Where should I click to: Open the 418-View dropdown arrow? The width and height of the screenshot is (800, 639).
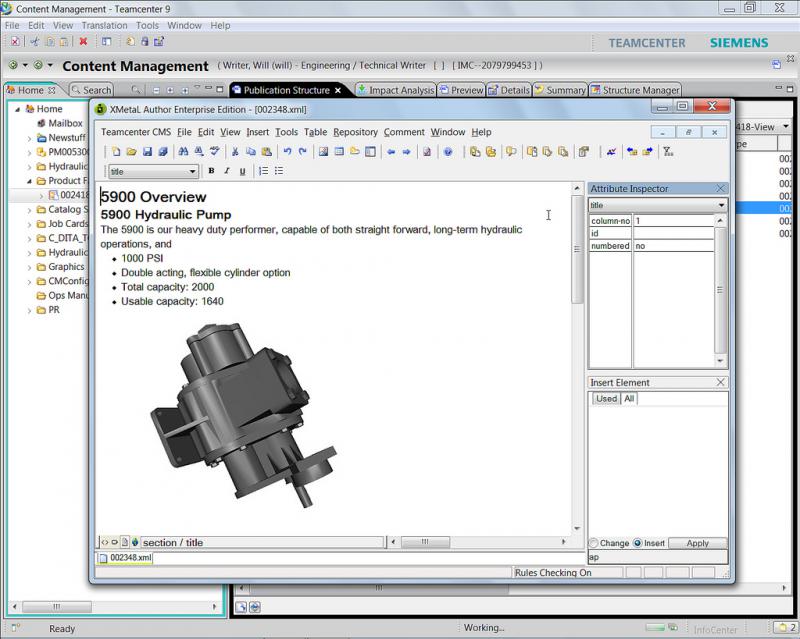click(x=786, y=126)
